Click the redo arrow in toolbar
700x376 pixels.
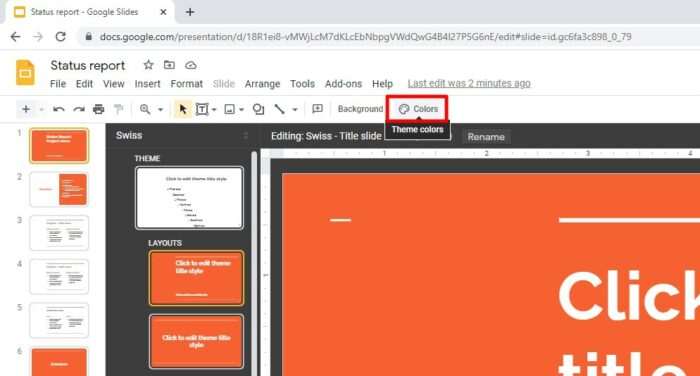(79, 109)
